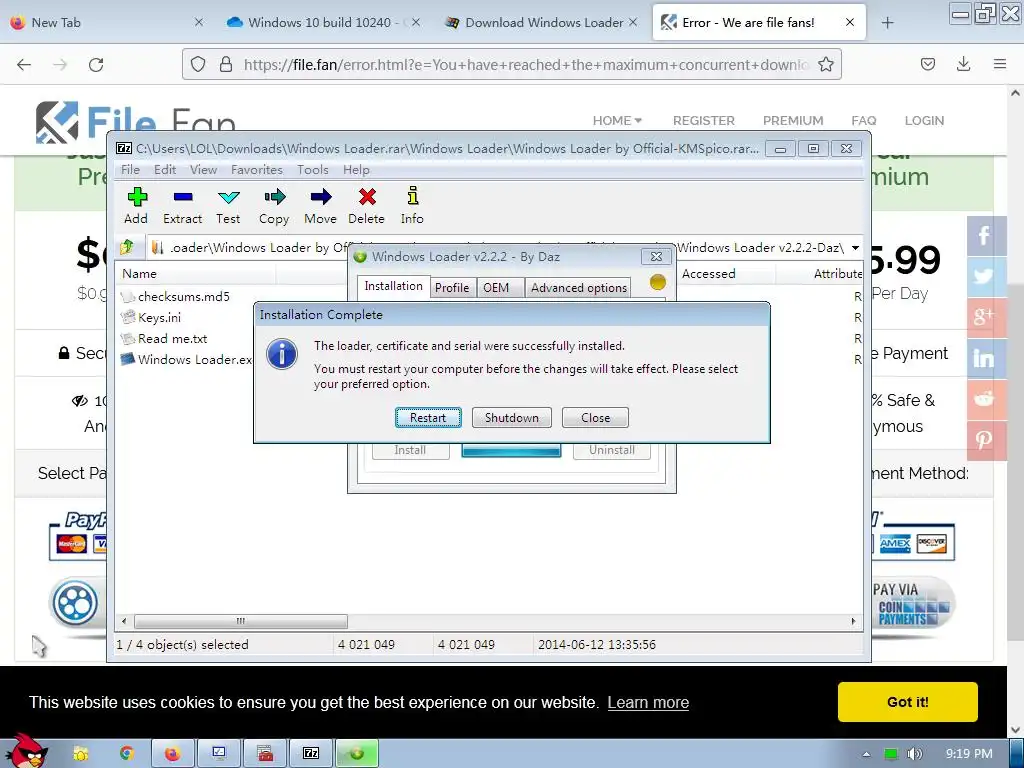Show hidden system tray icons arrow
Screen dimensions: 1024x768
866,754
